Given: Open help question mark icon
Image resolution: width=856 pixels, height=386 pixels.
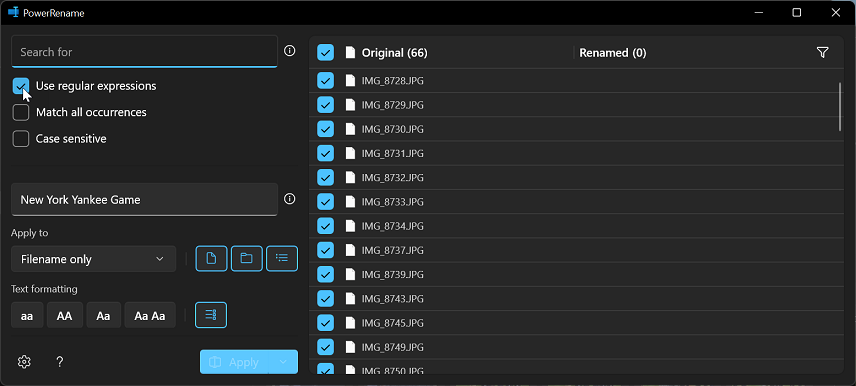Looking at the screenshot, I should click(x=60, y=361).
